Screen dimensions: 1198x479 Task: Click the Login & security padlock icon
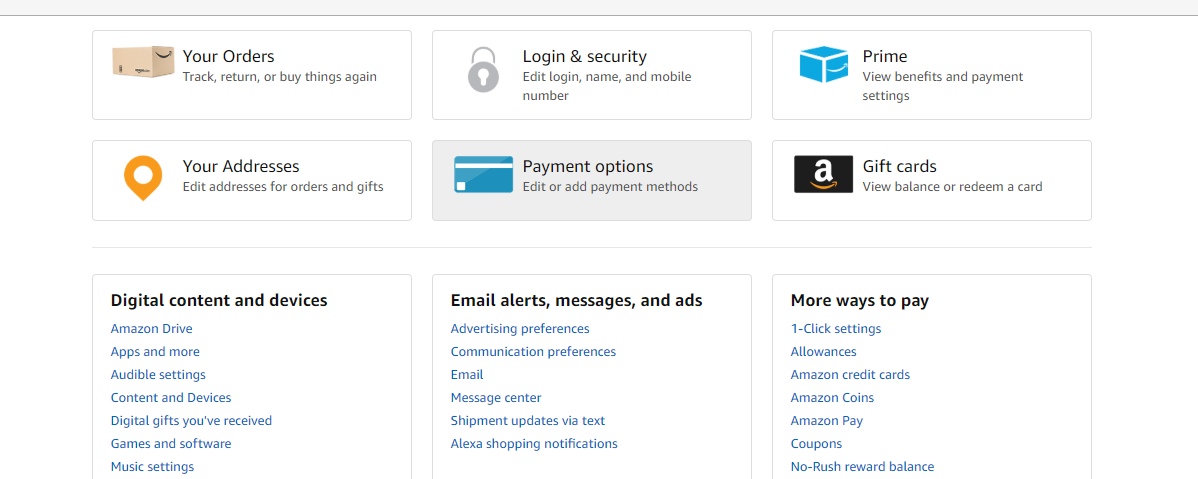(x=484, y=70)
